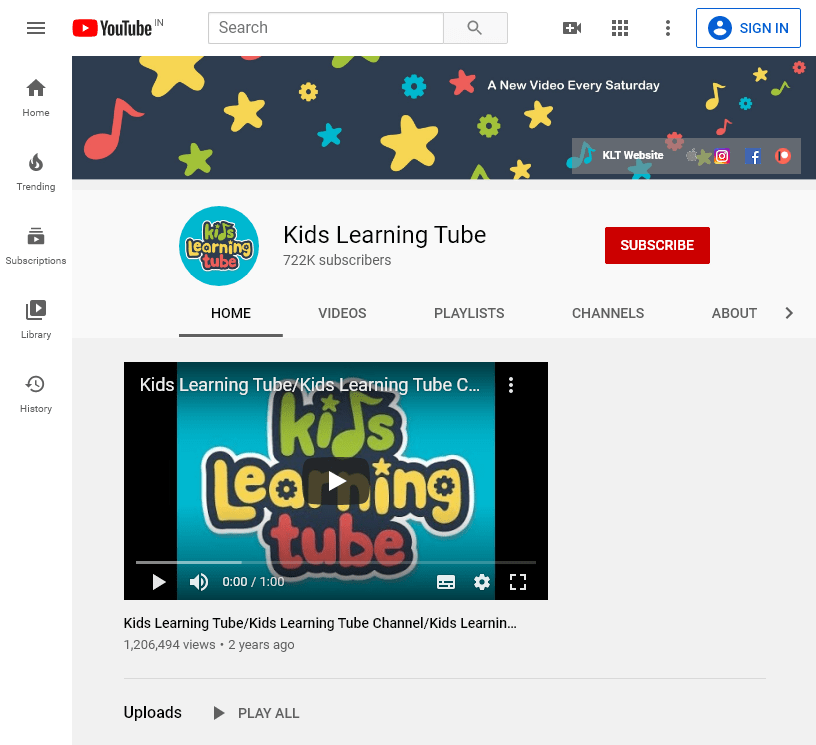
Task: Open the KLT Website link
Action: (633, 155)
